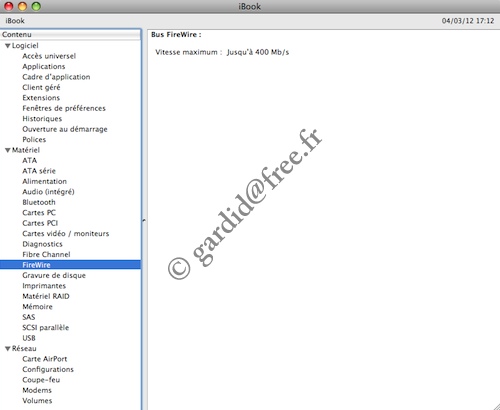Viewport: 500px width, 410px height.
Task: Select Extensions under Logiciel
Action: tap(41, 98)
